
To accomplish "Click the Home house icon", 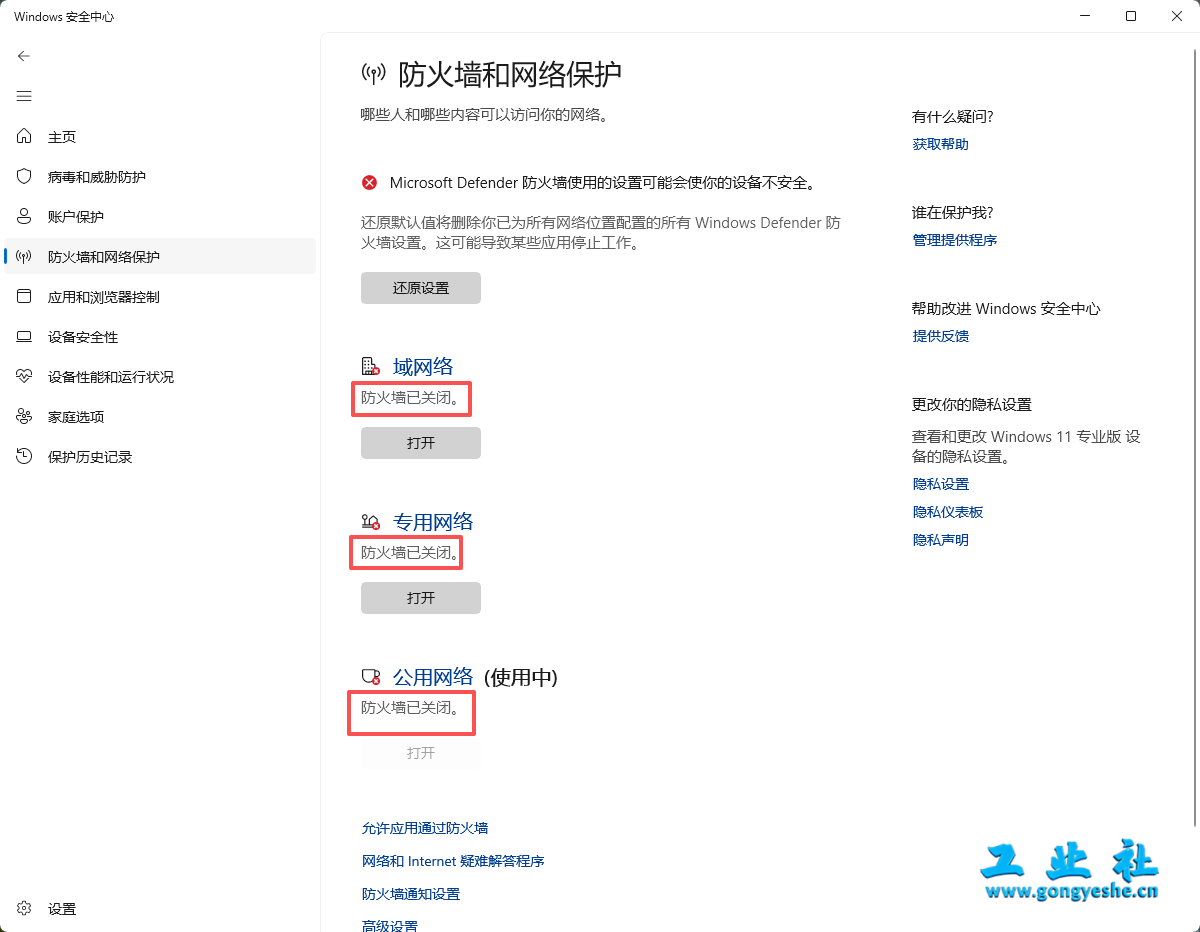I will [x=25, y=136].
